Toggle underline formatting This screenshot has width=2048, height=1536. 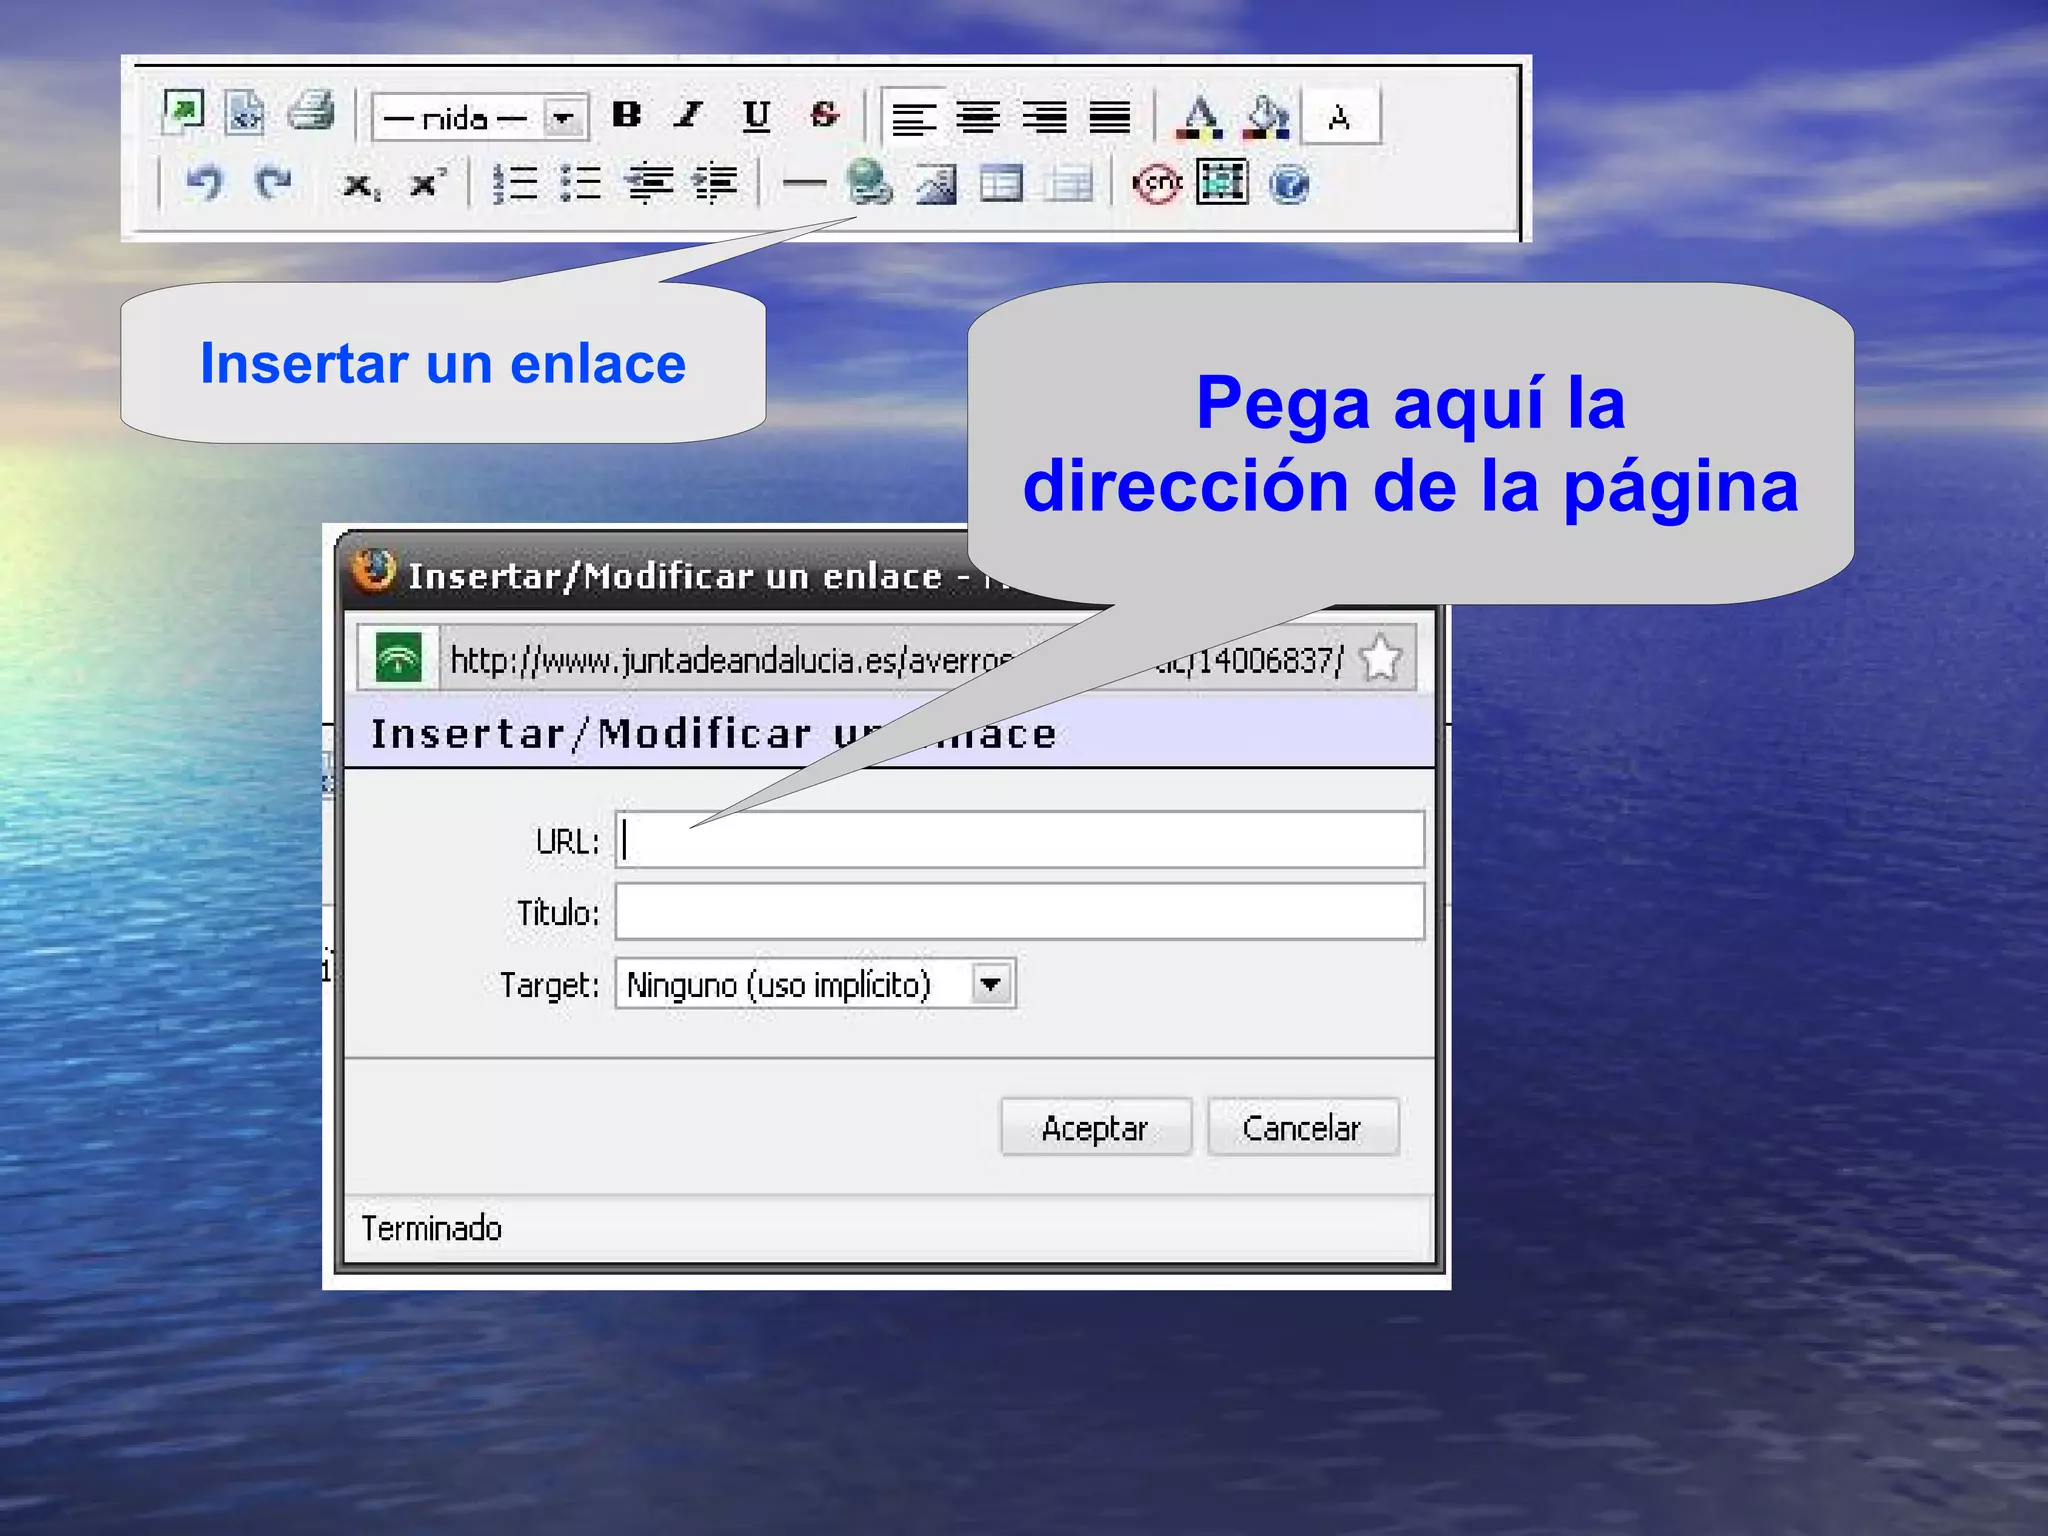click(757, 116)
